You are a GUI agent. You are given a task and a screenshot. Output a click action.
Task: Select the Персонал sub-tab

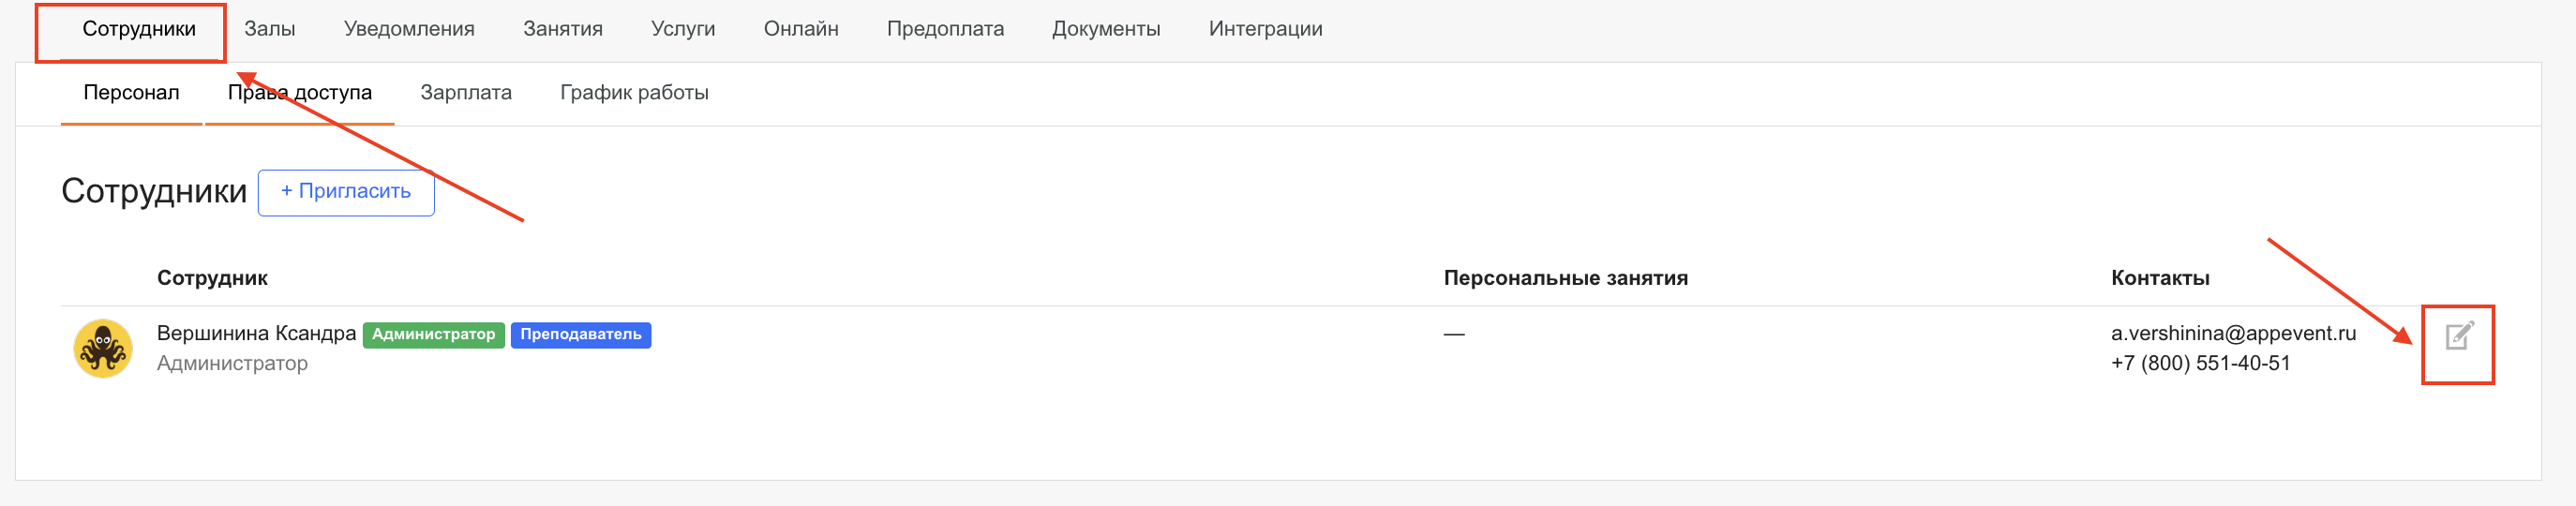pos(131,93)
